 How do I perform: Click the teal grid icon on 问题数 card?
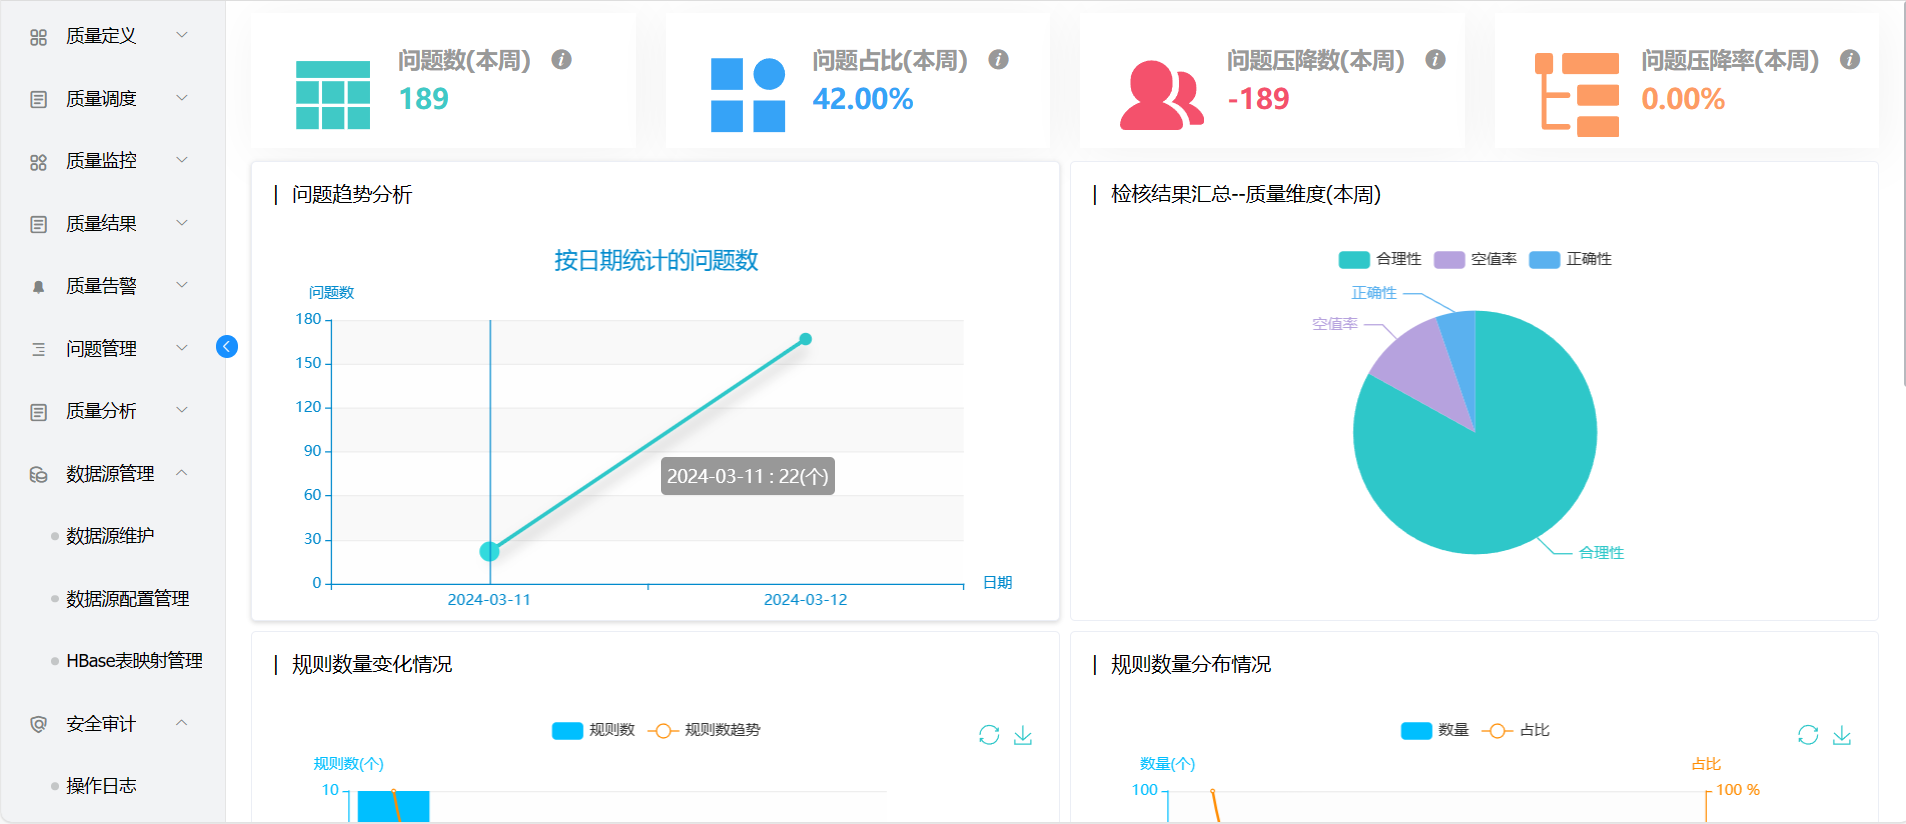[x=333, y=95]
